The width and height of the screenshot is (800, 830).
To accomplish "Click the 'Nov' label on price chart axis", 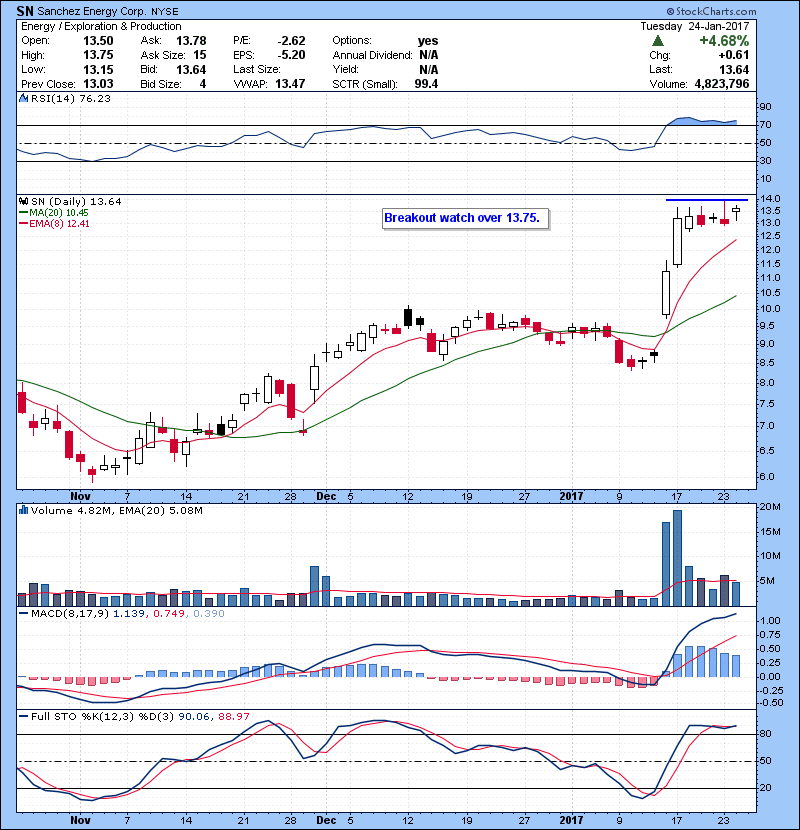I will click(x=80, y=497).
